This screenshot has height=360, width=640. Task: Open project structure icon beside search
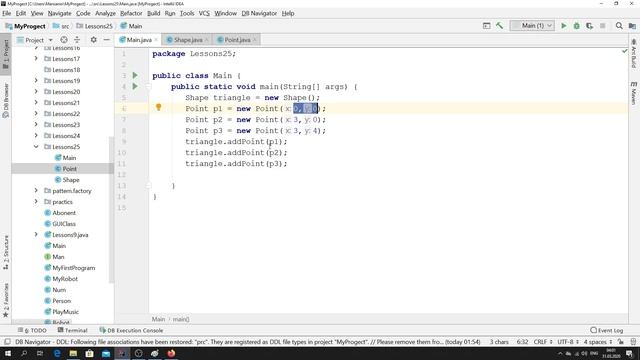632,26
